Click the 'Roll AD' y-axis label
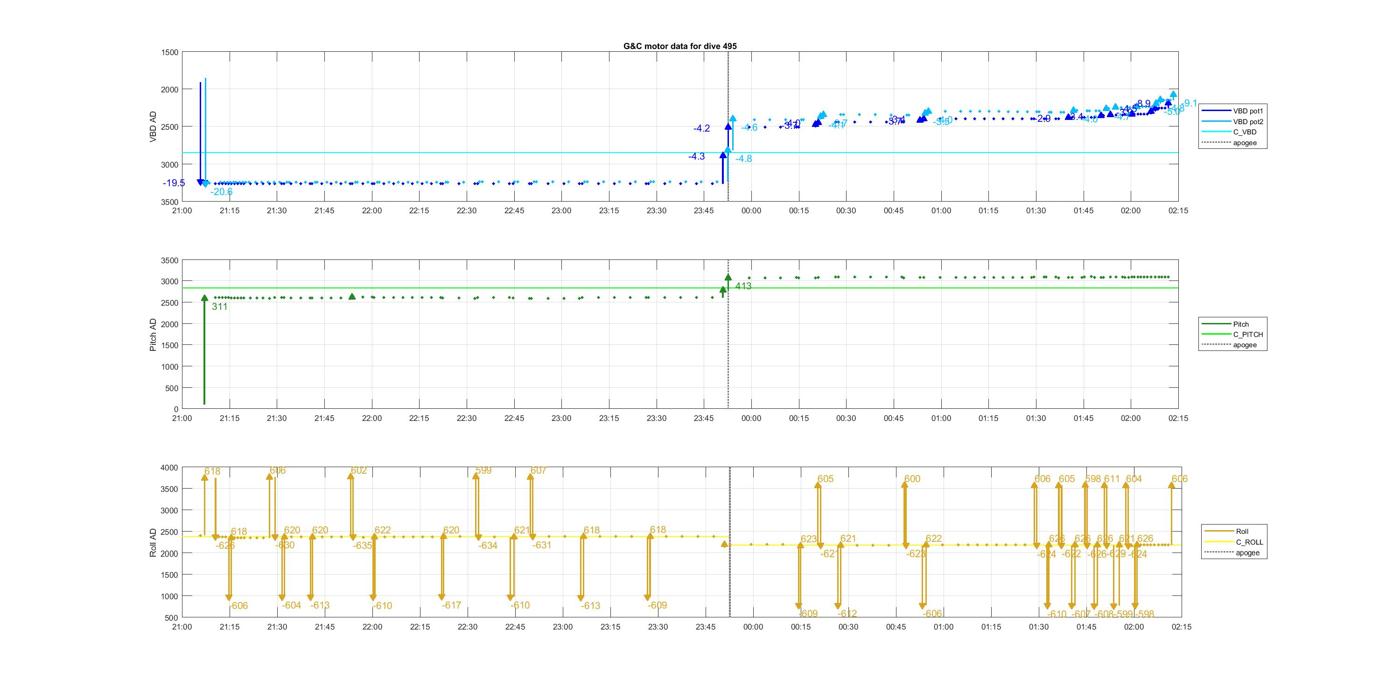This screenshot has height=693, width=1400. (x=154, y=542)
